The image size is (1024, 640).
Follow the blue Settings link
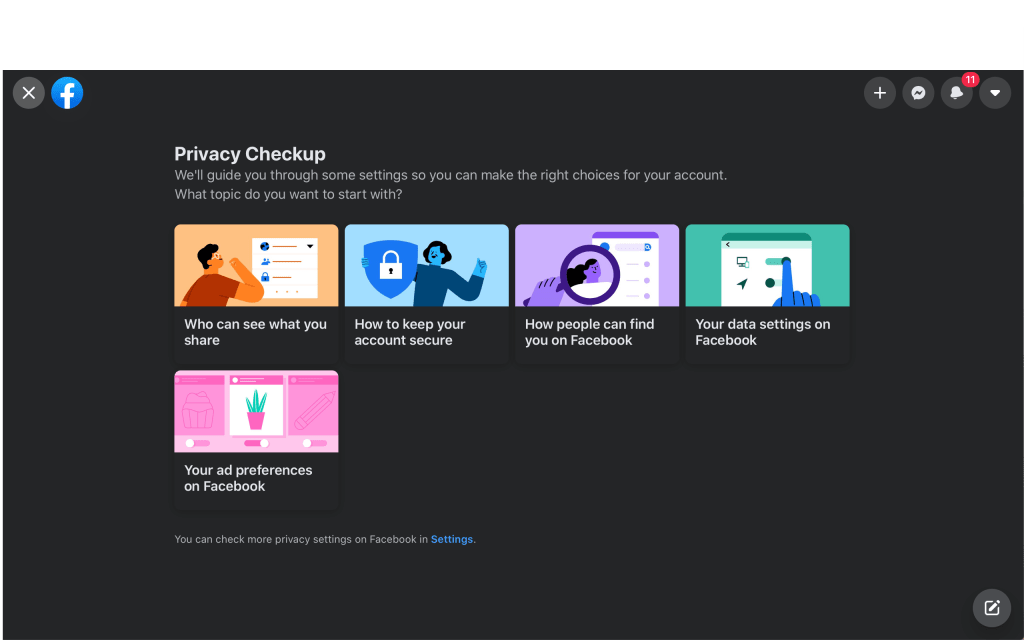click(451, 539)
